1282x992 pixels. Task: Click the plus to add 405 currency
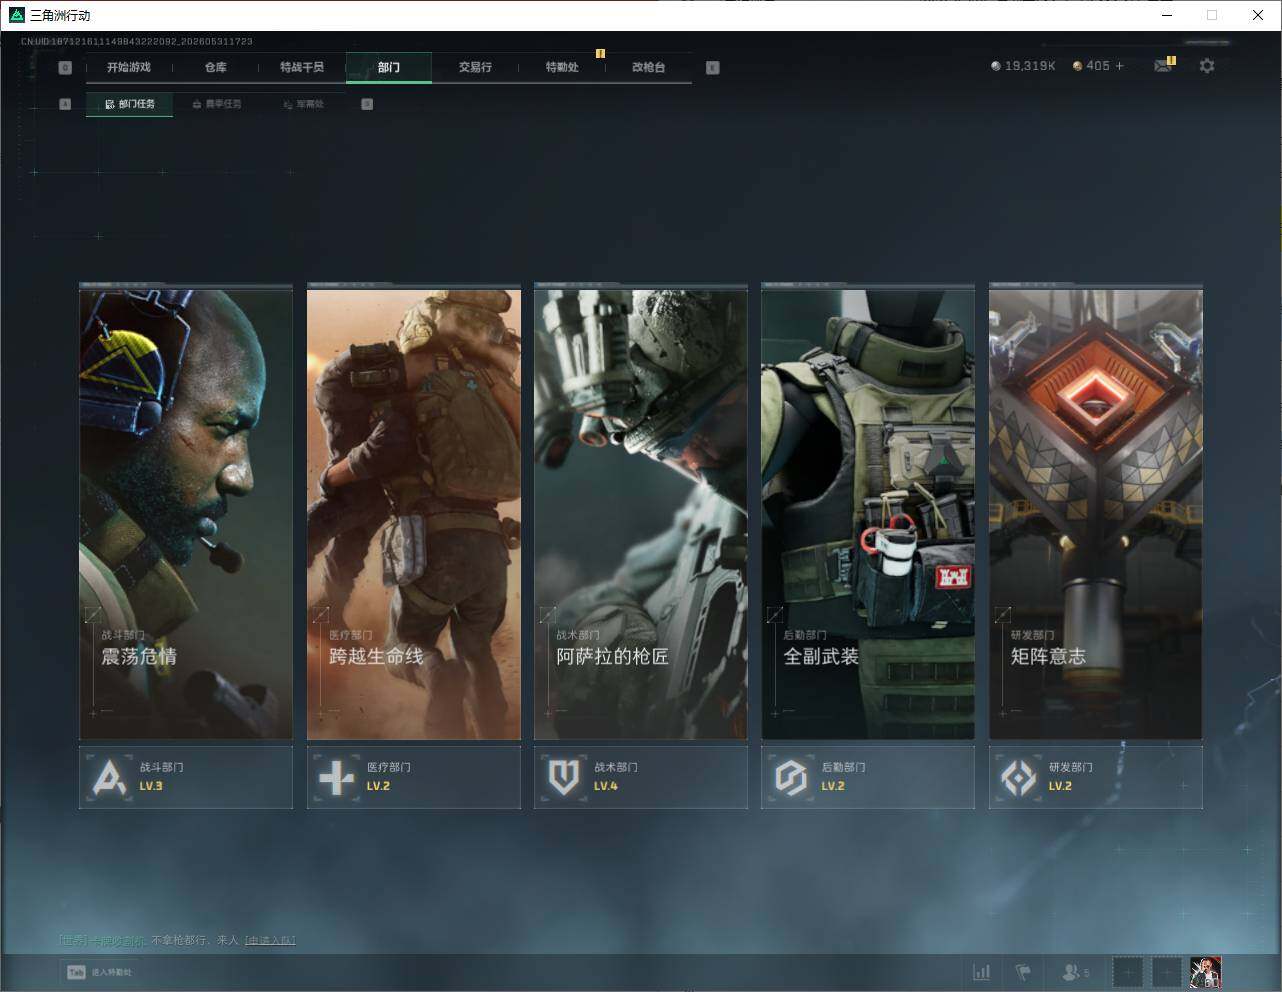coord(1119,66)
